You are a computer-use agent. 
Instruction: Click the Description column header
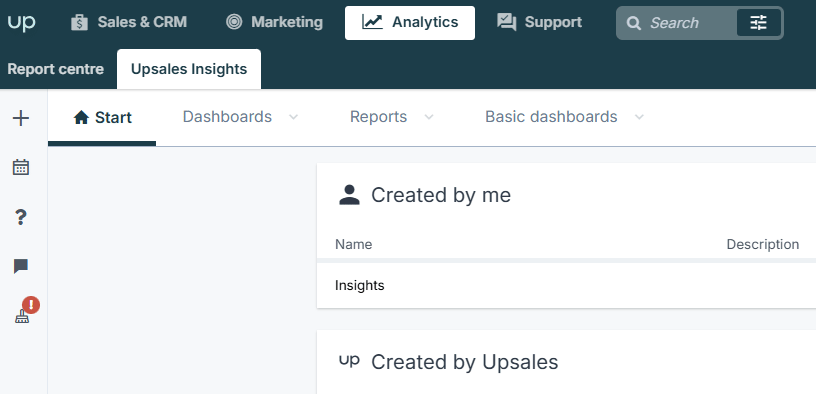point(762,244)
